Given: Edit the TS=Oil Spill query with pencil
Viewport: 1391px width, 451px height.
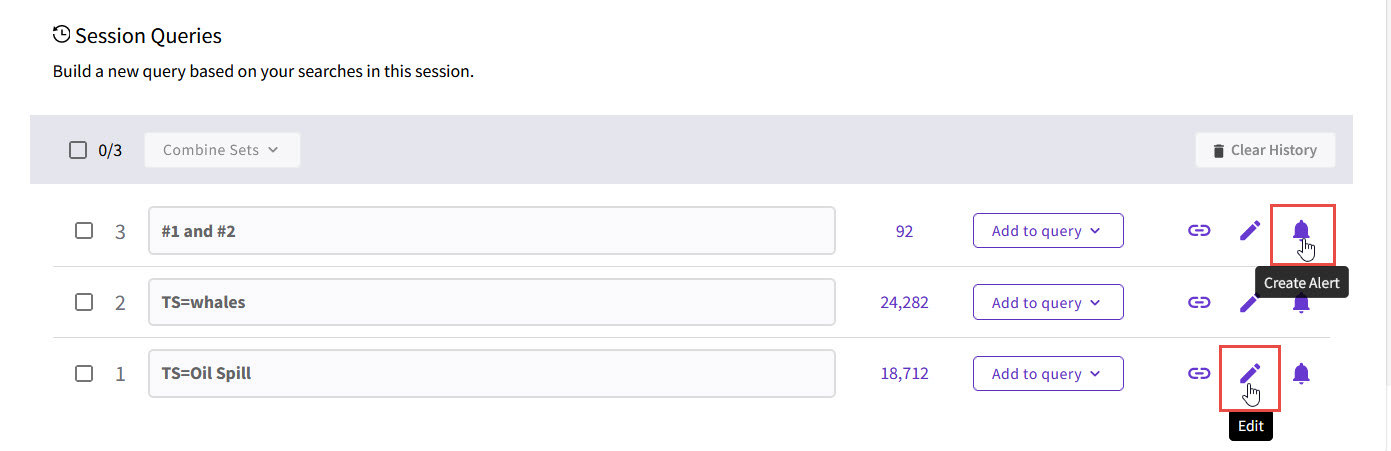Looking at the screenshot, I should click(1249, 374).
